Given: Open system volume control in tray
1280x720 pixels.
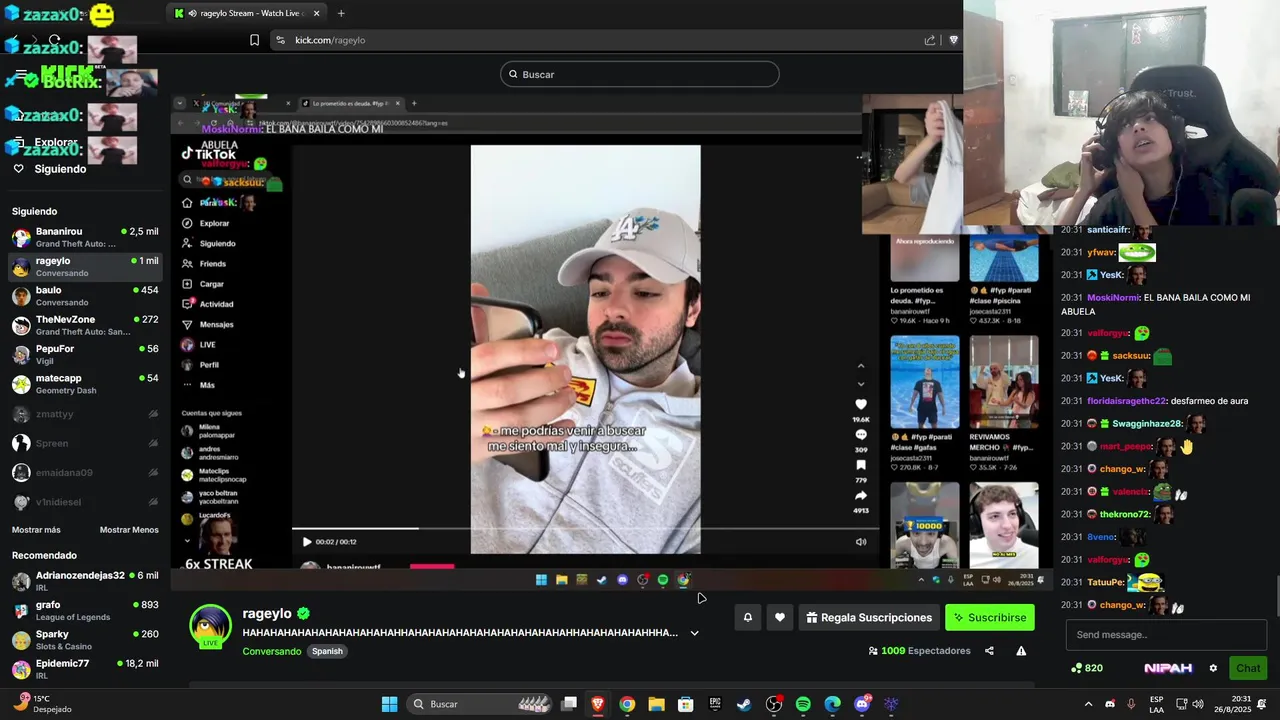Looking at the screenshot, I should click(x=1198, y=704).
